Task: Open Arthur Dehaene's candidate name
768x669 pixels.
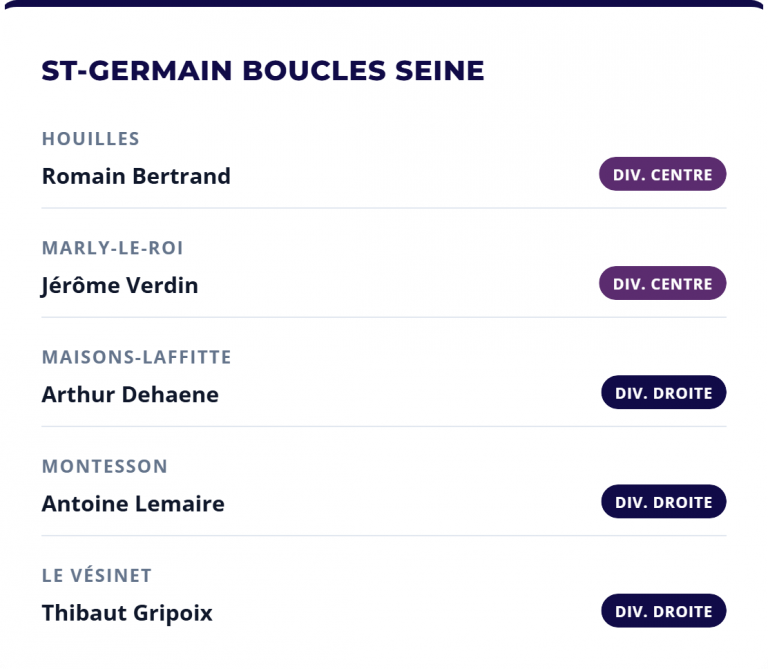Action: (130, 394)
